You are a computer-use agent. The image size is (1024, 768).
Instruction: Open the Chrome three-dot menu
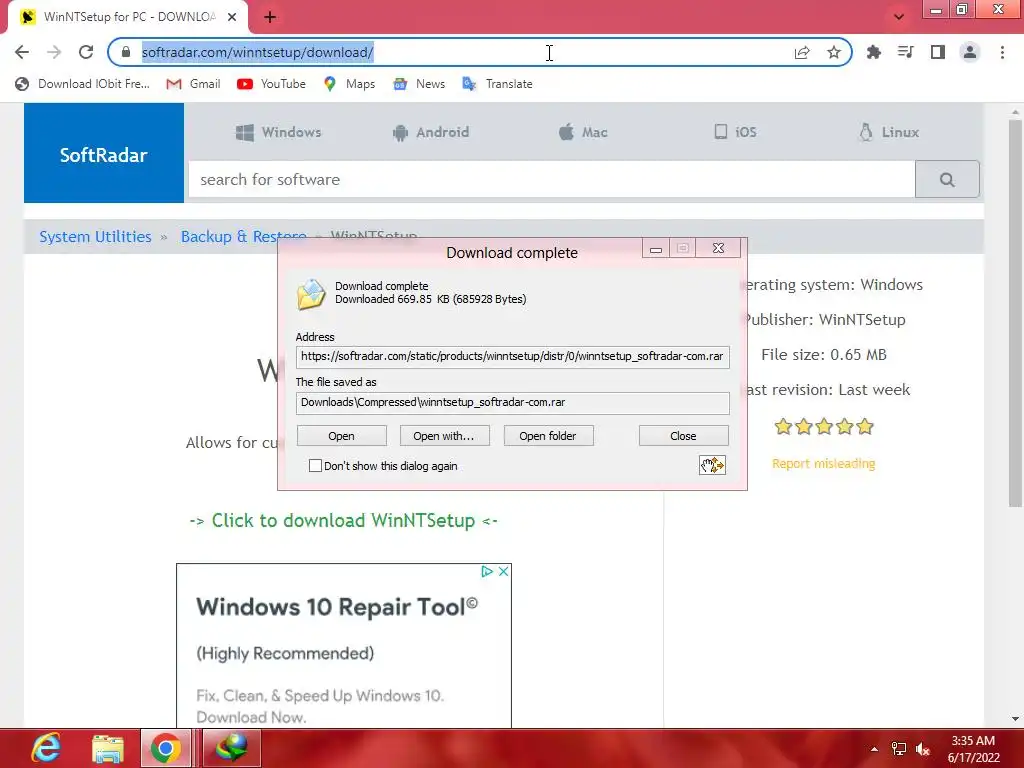point(1002,52)
